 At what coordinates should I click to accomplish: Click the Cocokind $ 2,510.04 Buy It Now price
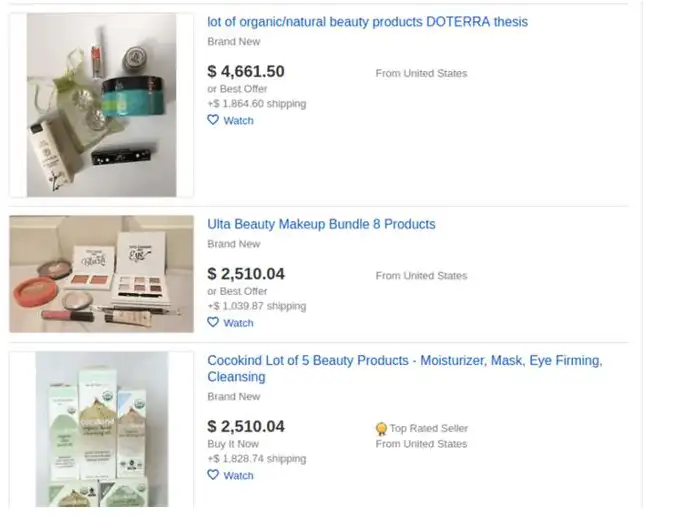(x=246, y=426)
